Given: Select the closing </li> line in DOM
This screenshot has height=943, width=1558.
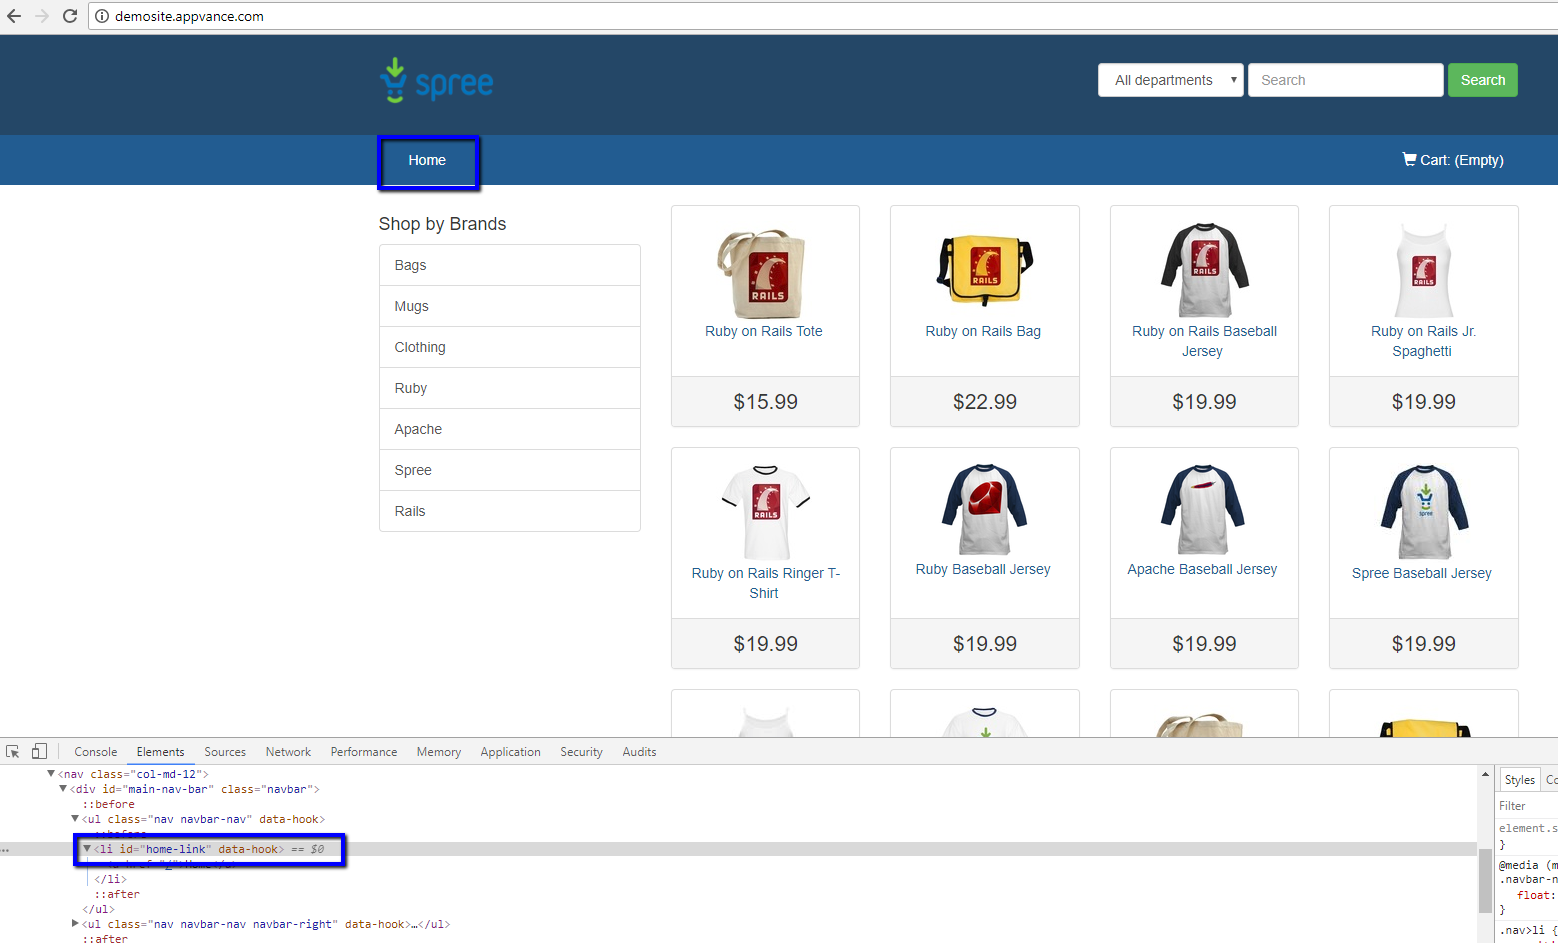Looking at the screenshot, I should pos(110,879).
